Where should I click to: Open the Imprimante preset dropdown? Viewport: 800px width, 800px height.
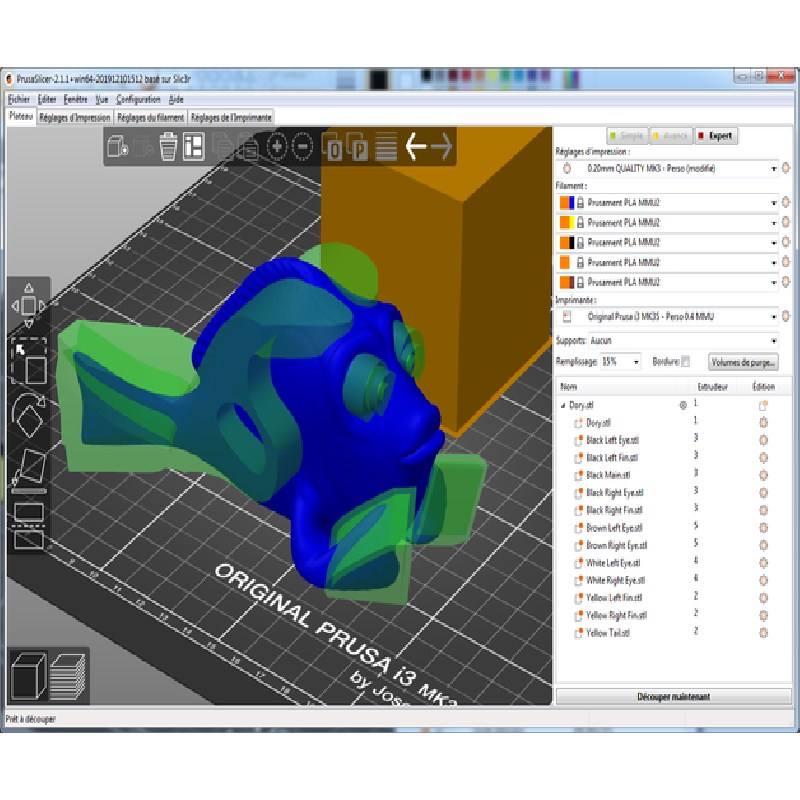(773, 317)
